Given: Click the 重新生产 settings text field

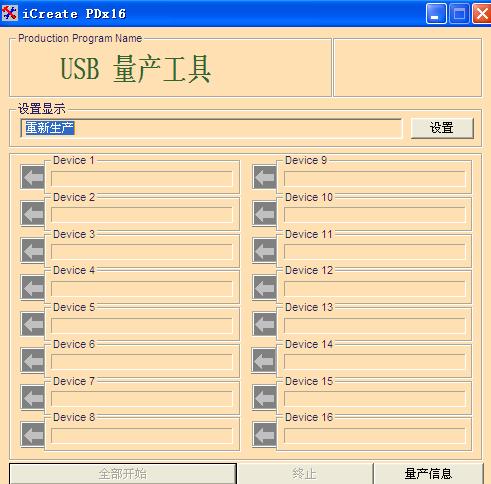Looking at the screenshot, I should point(211,128).
